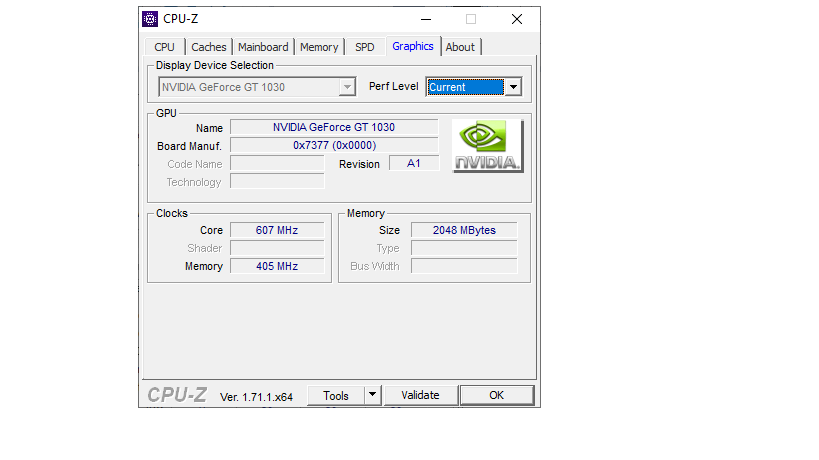This screenshot has height=460, width=819.
Task: Click the empty Bus Width field
Action: [x=464, y=266]
